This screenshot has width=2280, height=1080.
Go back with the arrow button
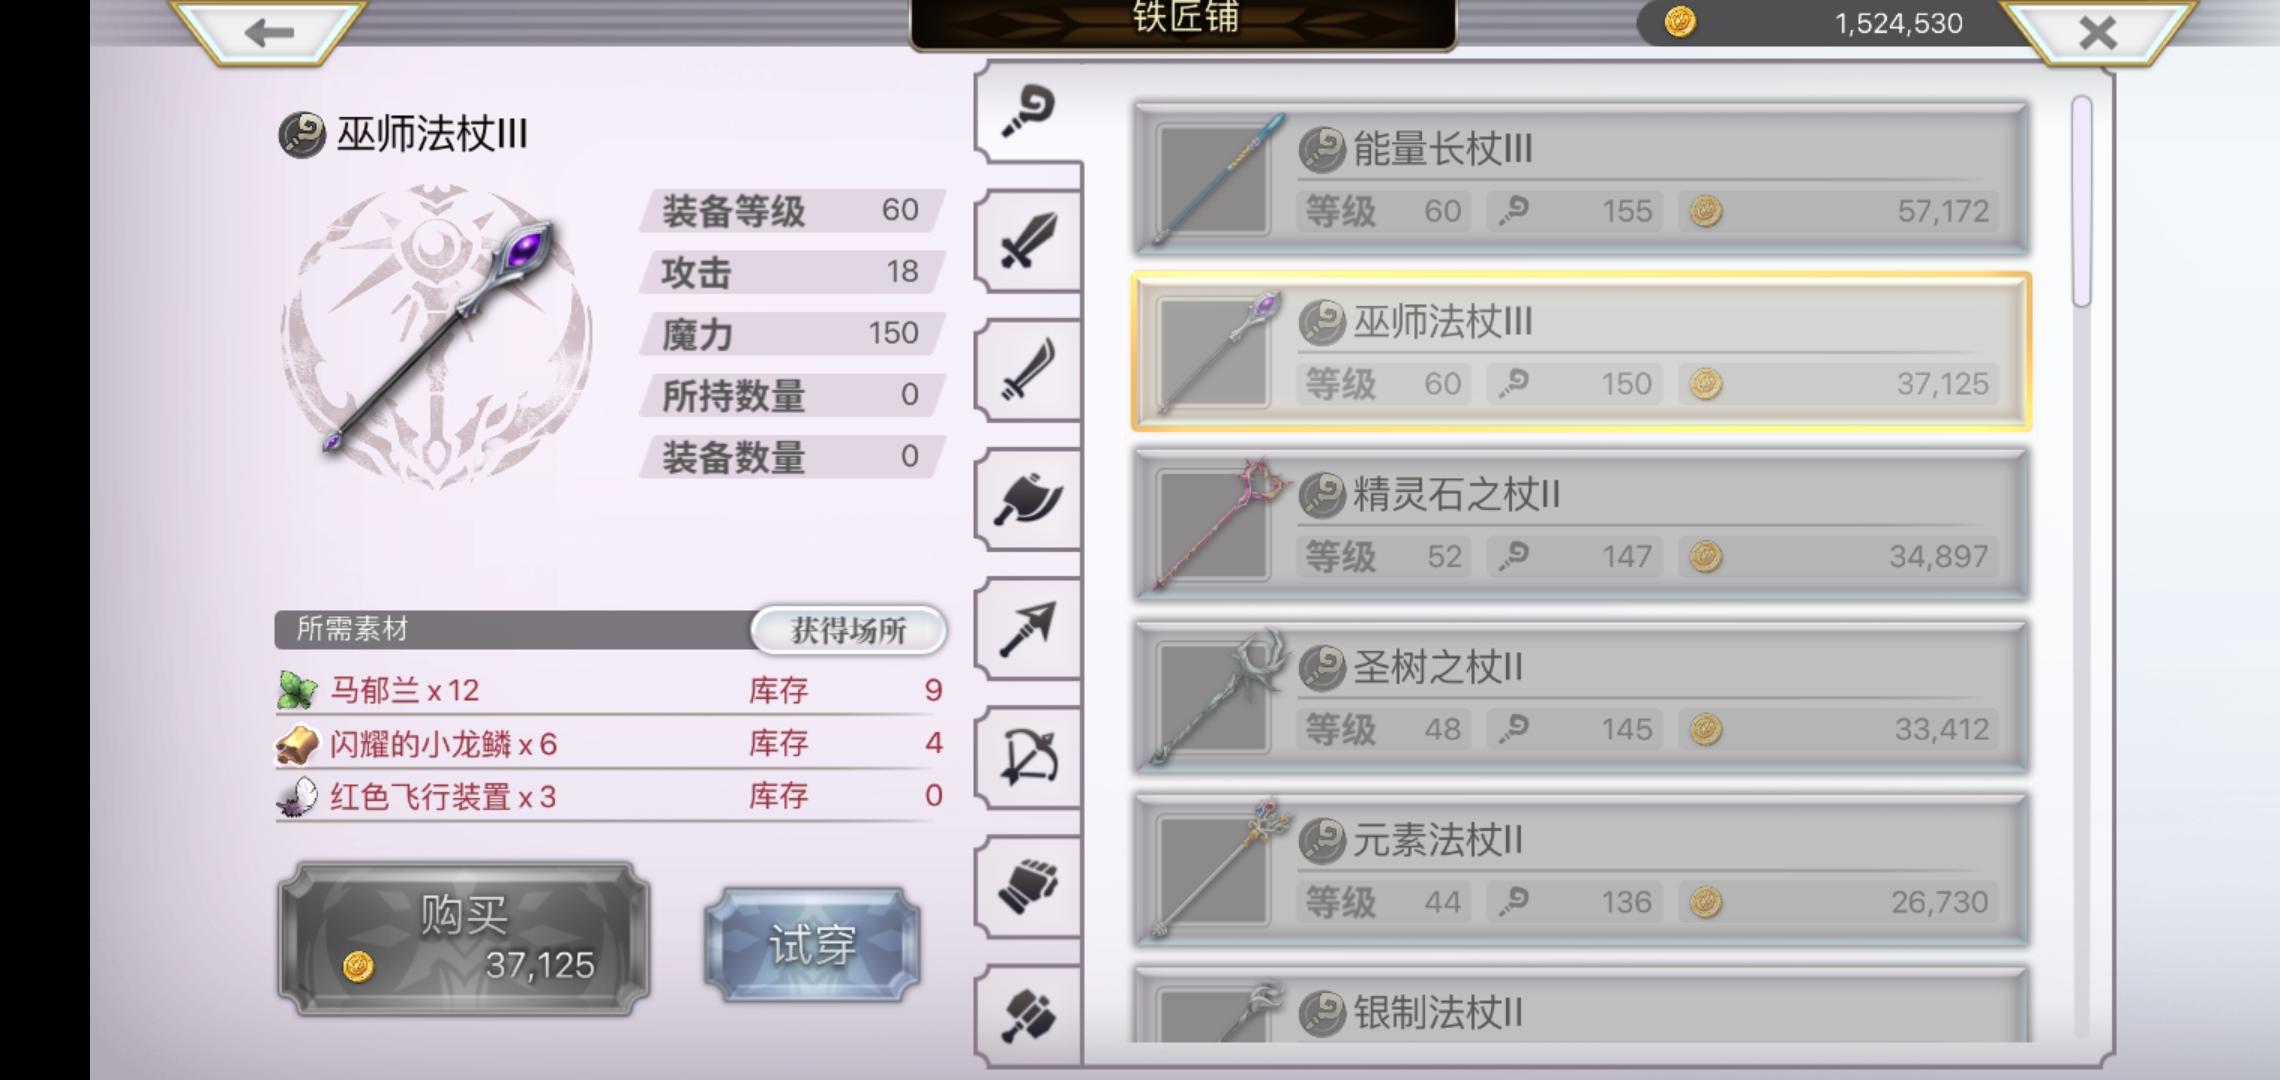pyautogui.click(x=268, y=32)
